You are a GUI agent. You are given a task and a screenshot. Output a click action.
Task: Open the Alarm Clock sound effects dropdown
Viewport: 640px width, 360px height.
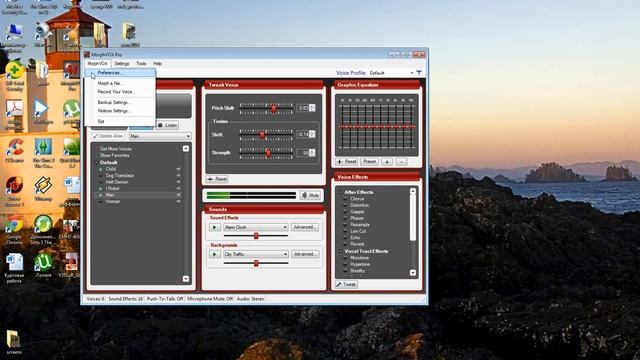(256, 227)
